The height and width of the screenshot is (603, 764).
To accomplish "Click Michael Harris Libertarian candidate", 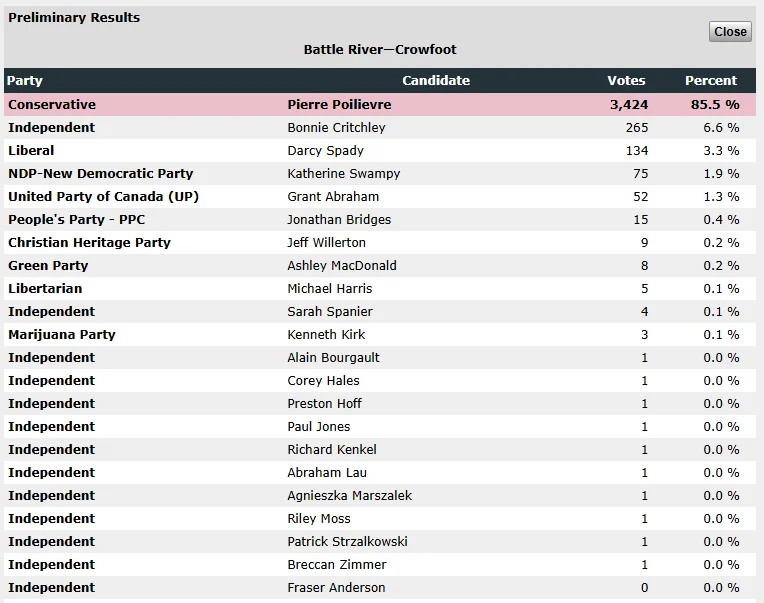I will 329,288.
